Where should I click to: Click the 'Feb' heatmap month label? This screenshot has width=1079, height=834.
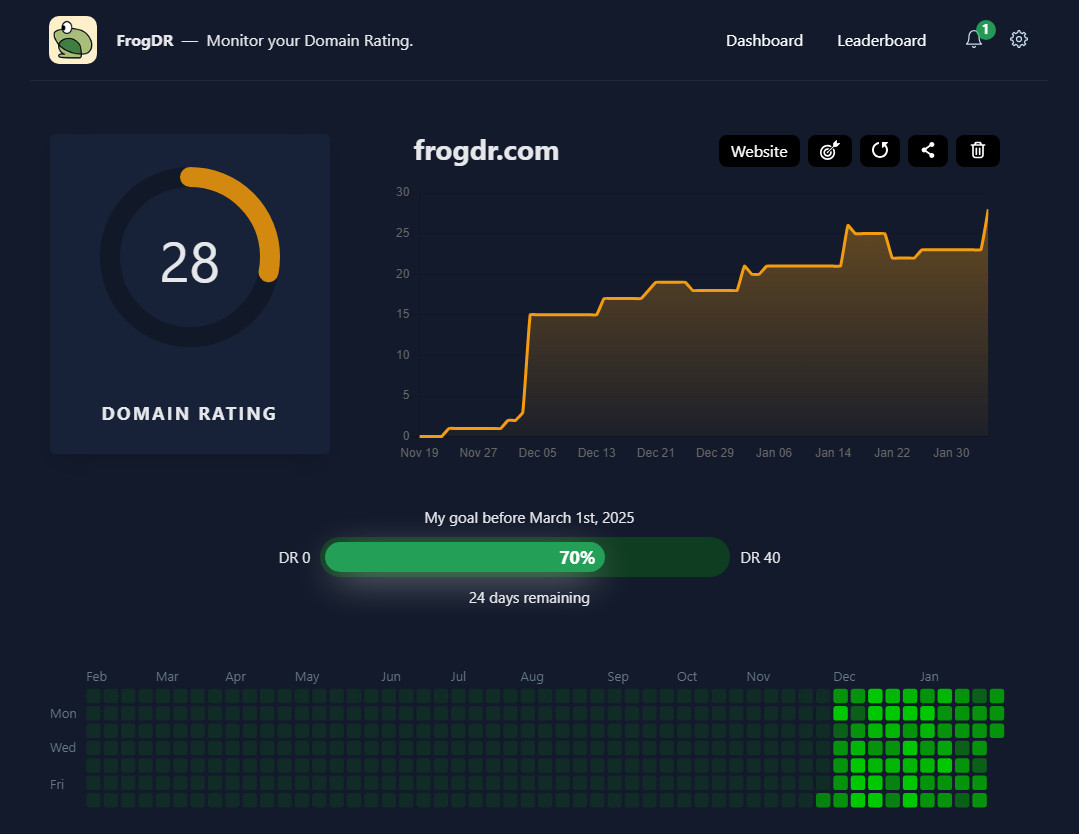tap(96, 676)
